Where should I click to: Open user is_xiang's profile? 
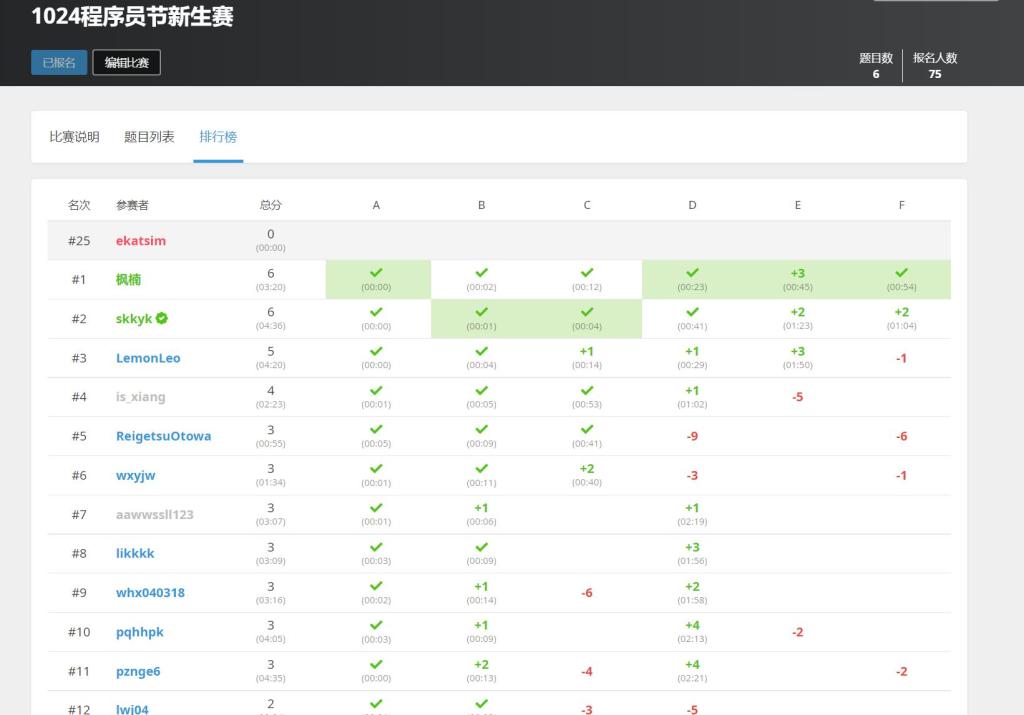tap(140, 397)
